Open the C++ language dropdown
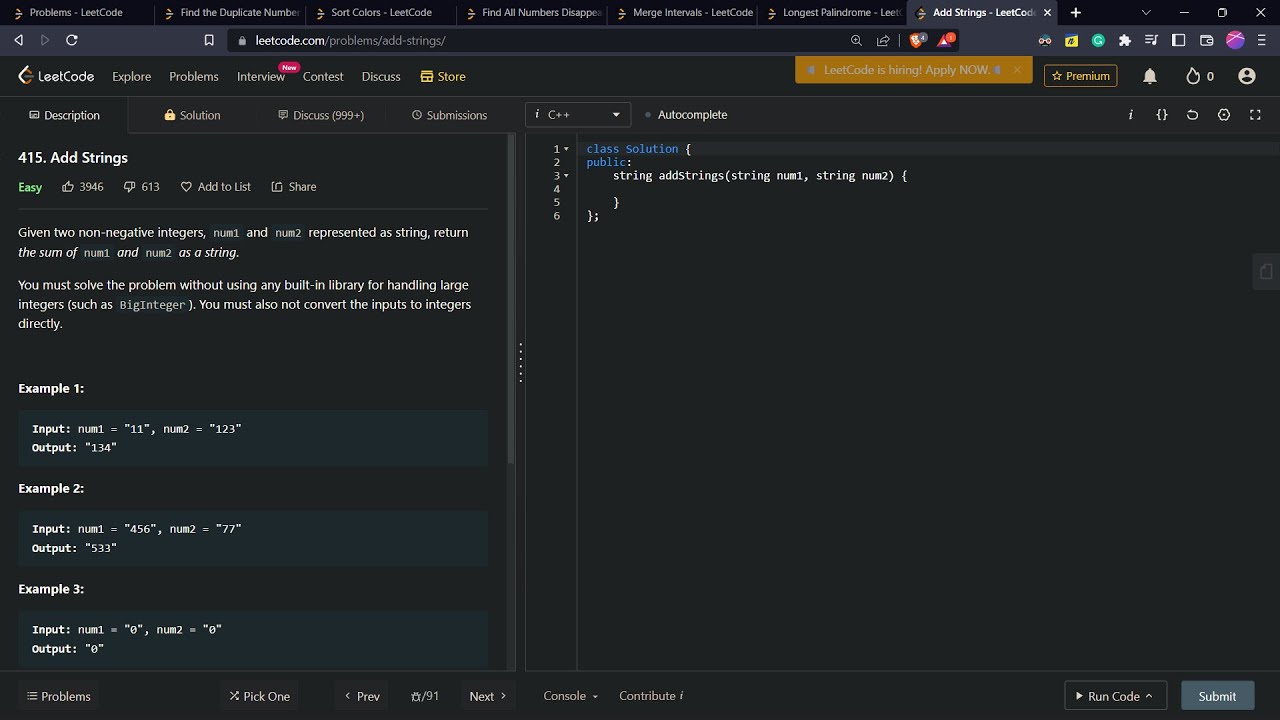1280x720 pixels. point(578,115)
